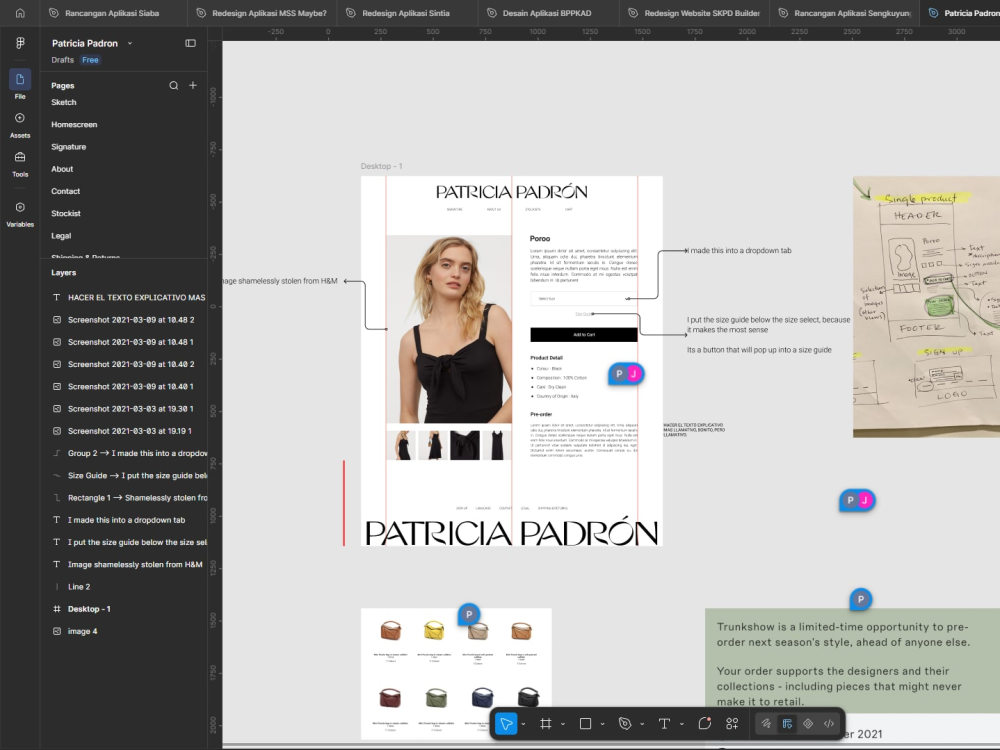Select the Group 2 connector layer
The width and height of the screenshot is (1000, 750).
(124, 453)
